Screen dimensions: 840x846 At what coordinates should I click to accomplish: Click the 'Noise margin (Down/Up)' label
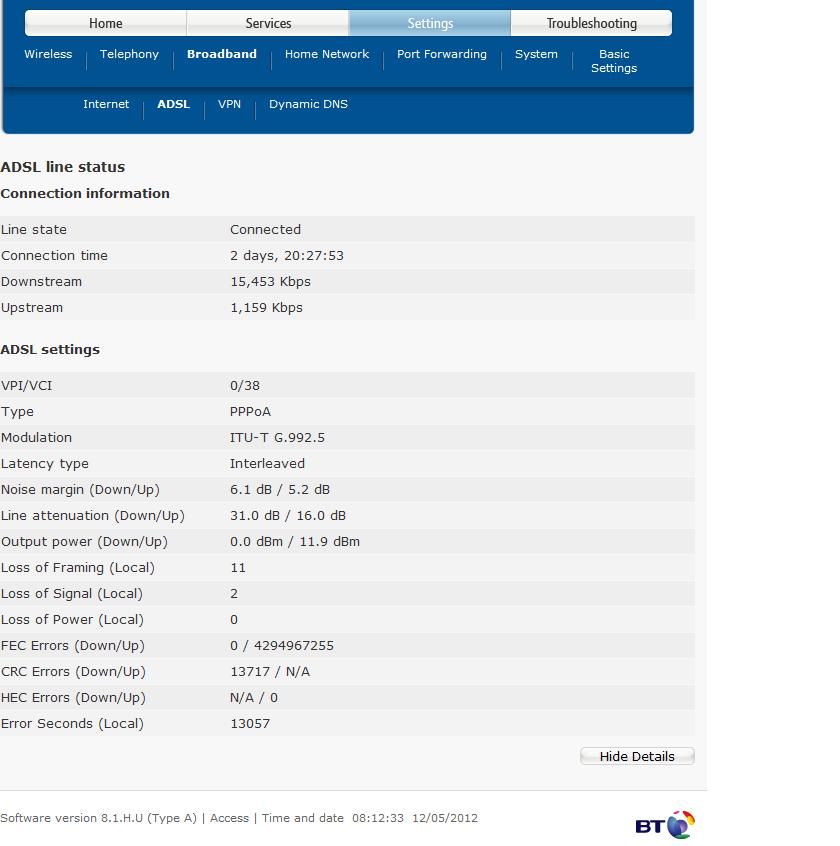tap(80, 489)
